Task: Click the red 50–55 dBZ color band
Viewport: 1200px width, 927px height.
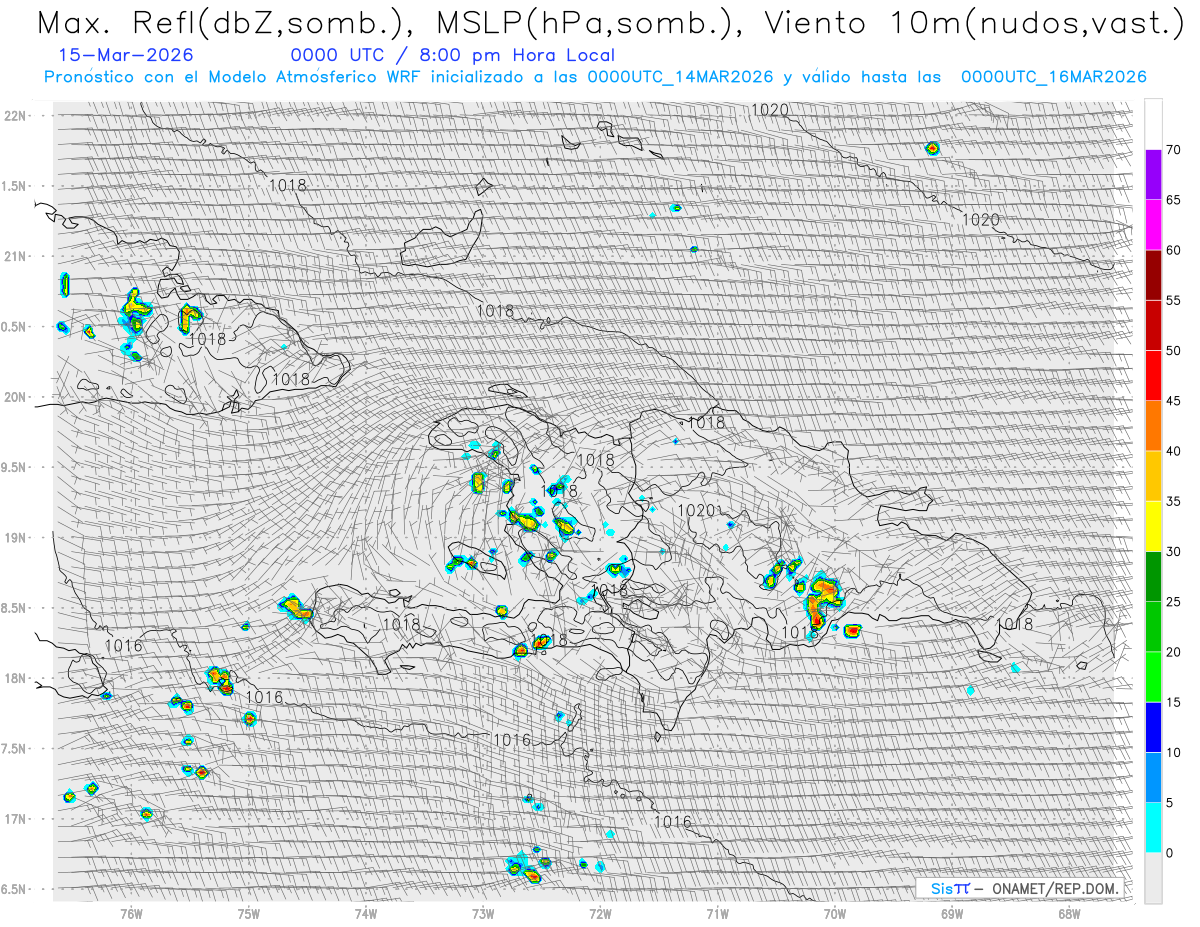Action: click(x=1153, y=325)
